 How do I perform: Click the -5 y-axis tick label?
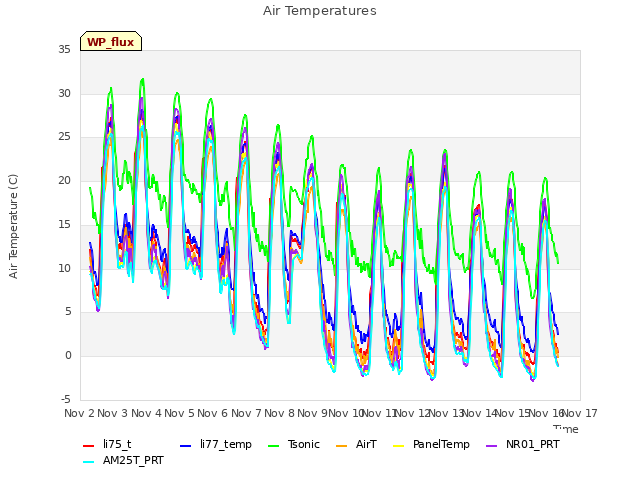[x=66, y=399]
